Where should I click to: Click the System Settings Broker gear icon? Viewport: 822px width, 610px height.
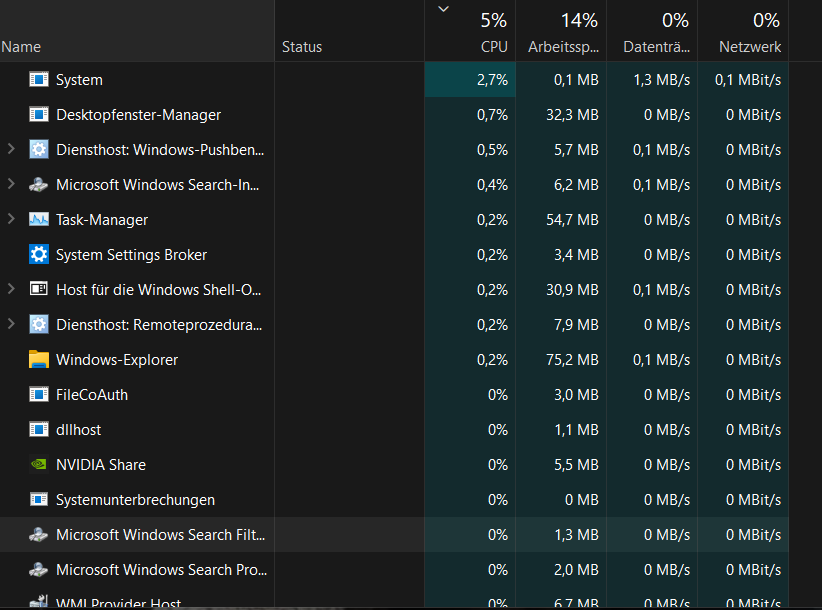[39, 255]
